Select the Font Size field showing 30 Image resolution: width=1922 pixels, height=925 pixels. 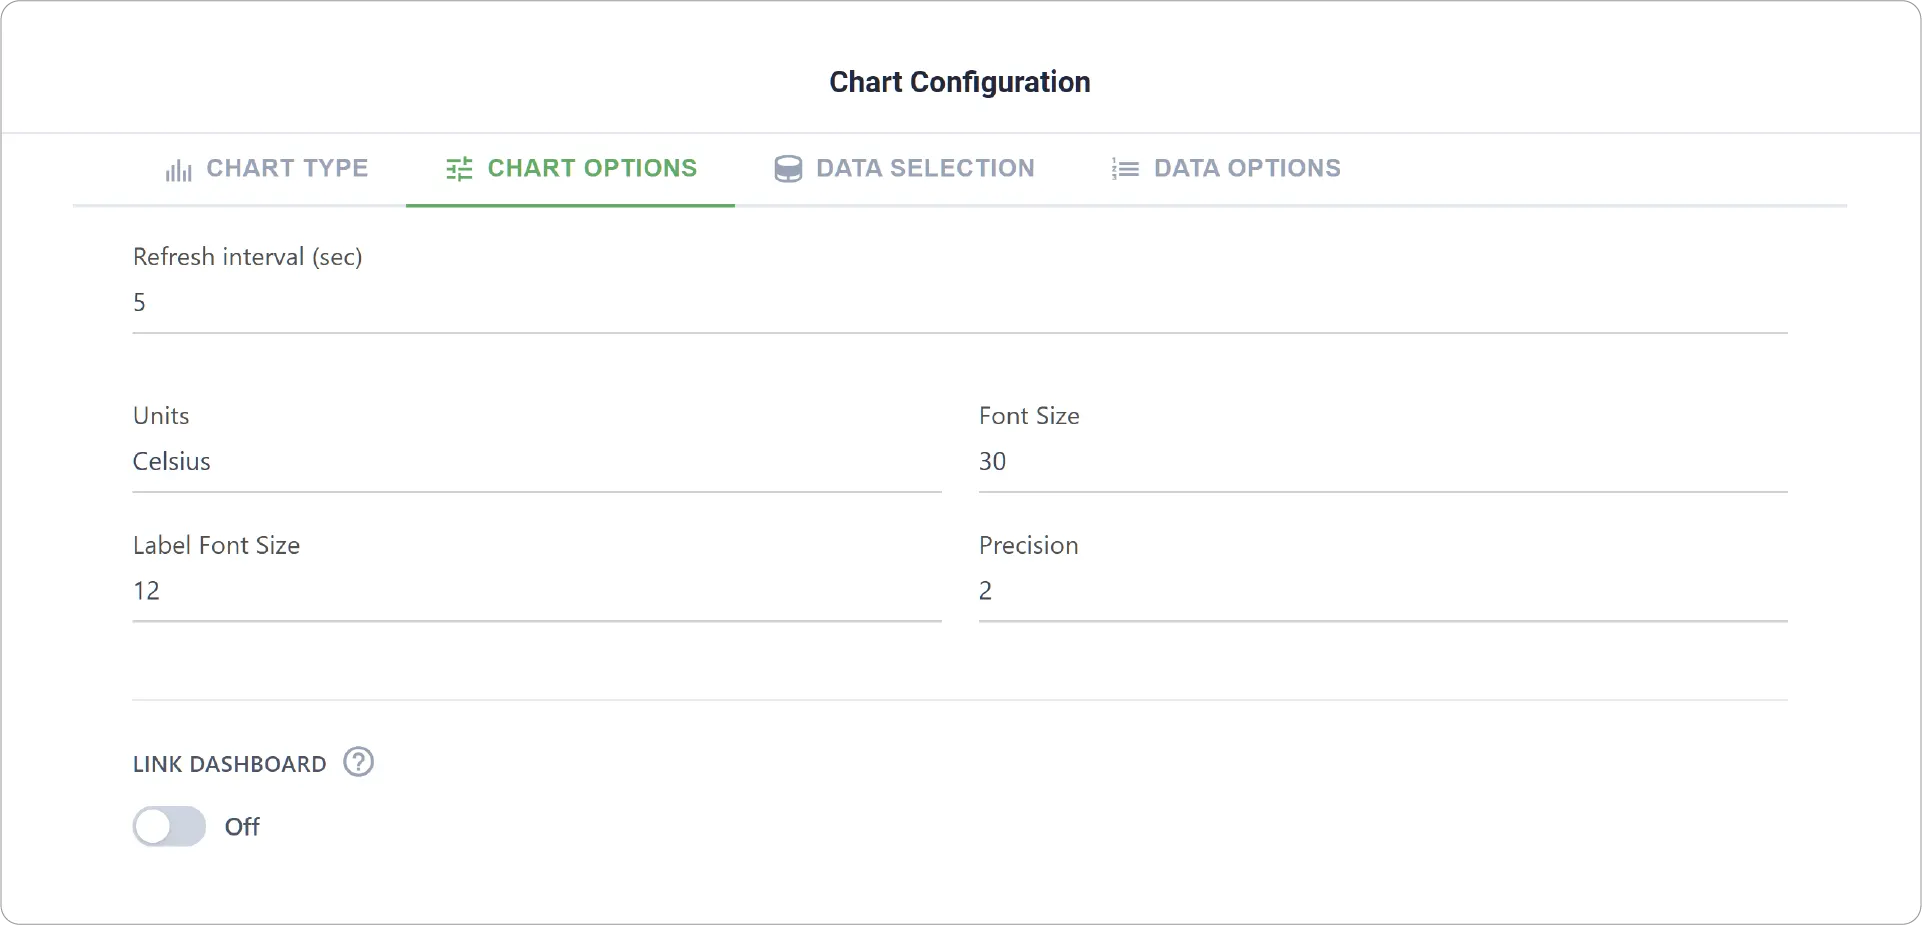pyautogui.click(x=1383, y=462)
